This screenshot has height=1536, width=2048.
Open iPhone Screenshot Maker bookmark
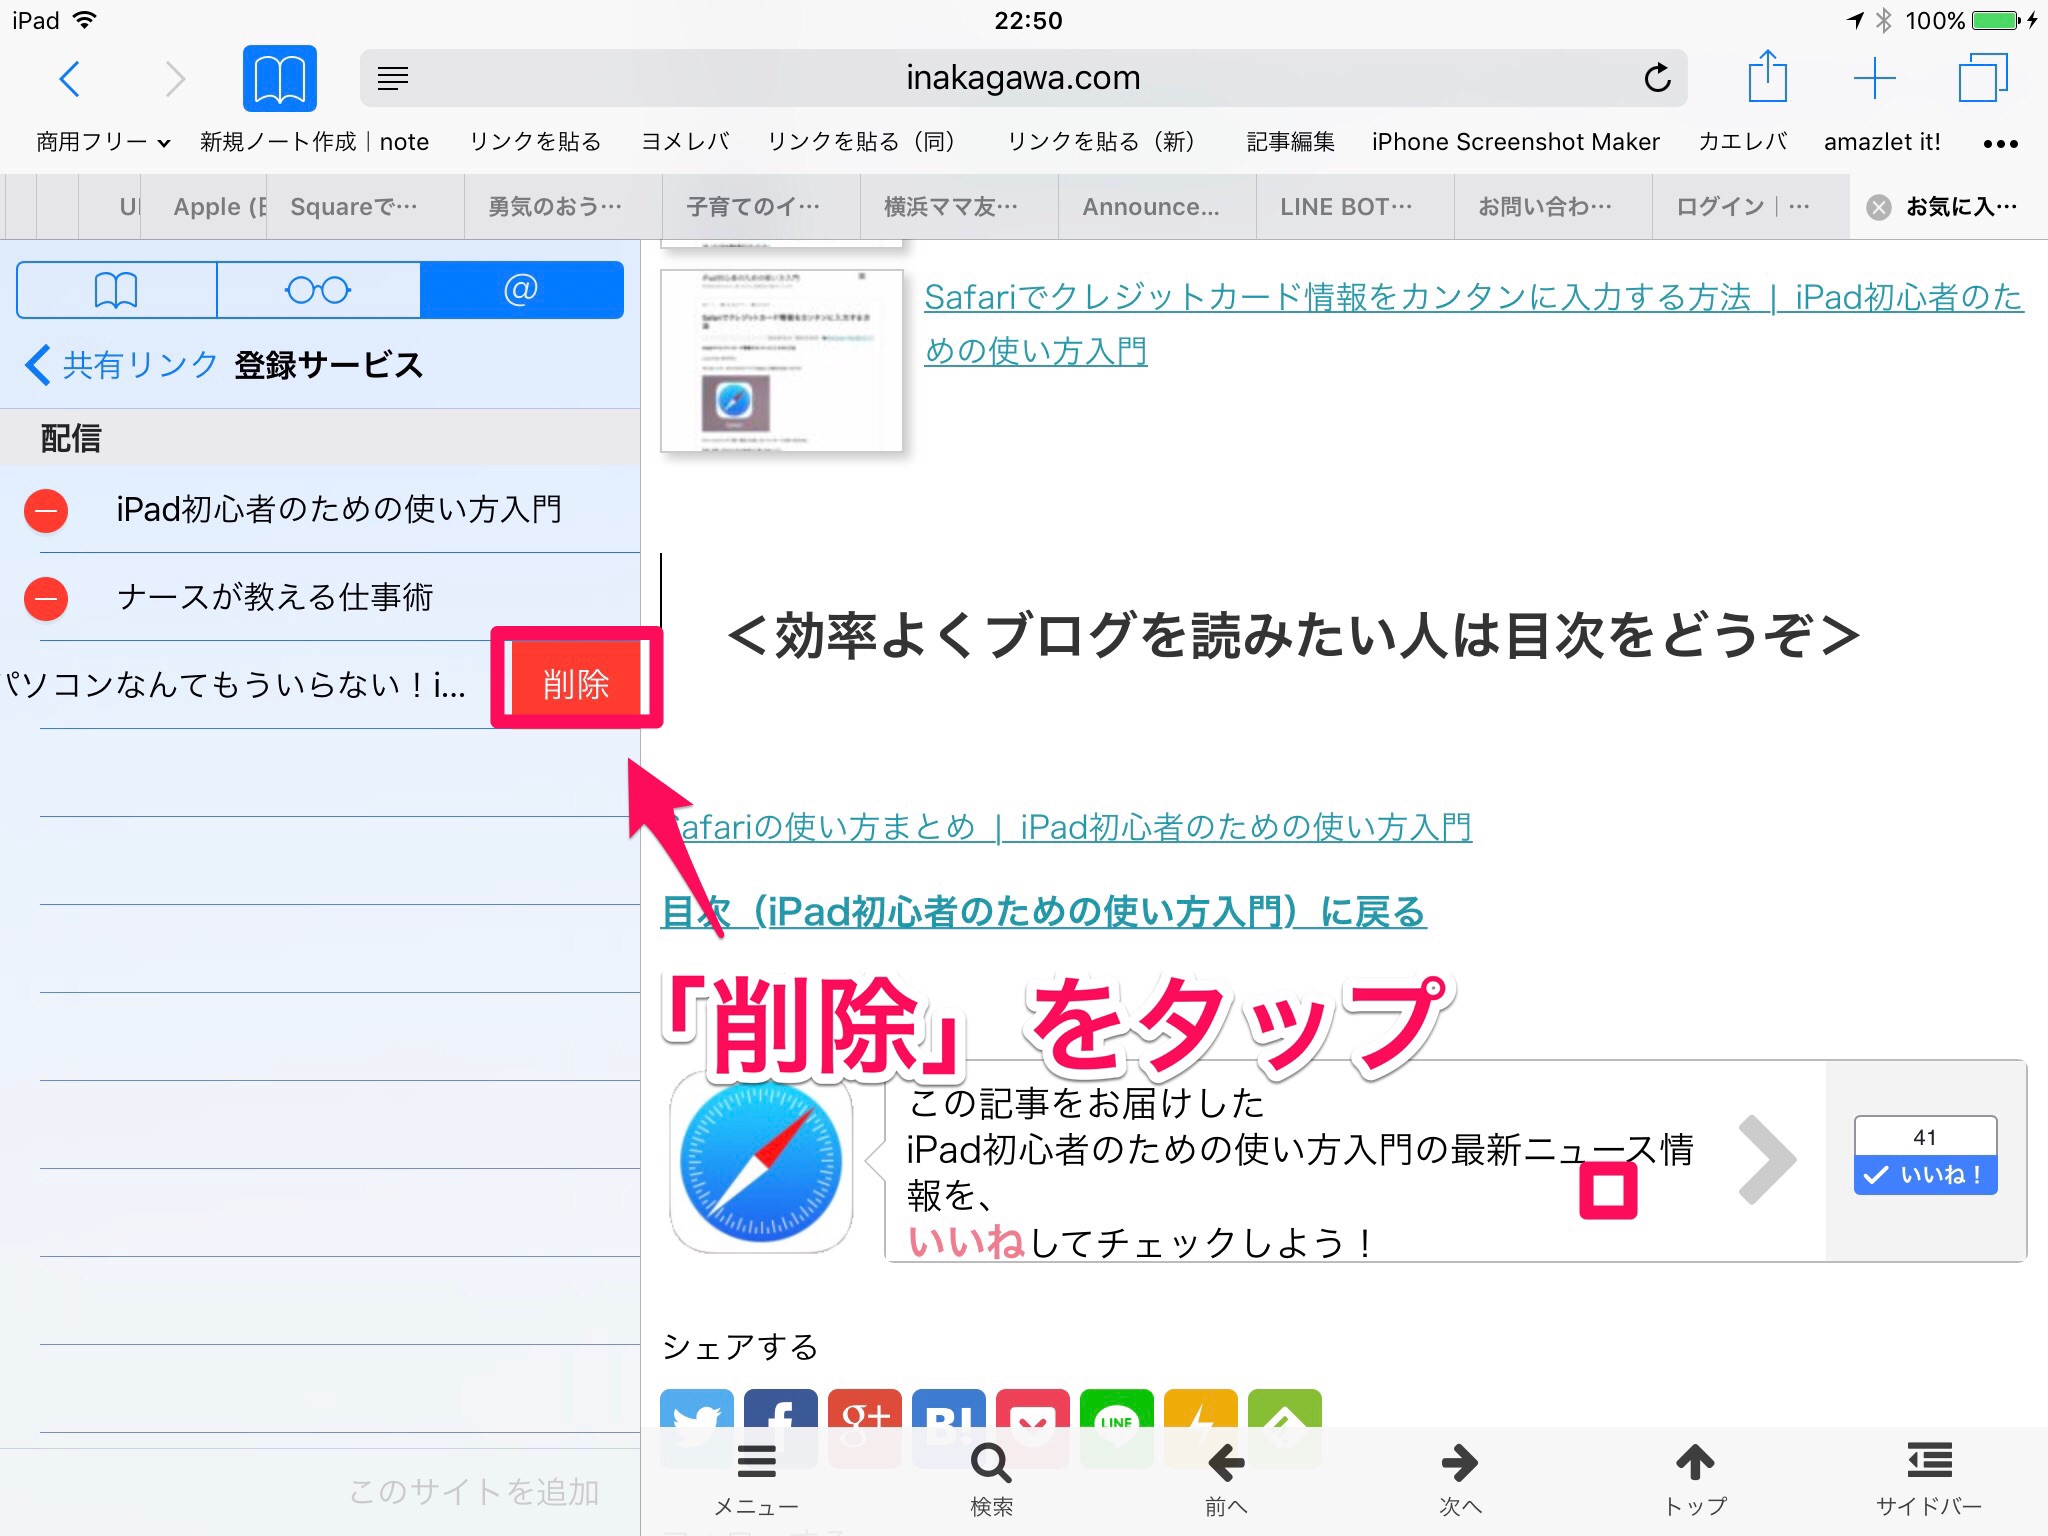1515,142
